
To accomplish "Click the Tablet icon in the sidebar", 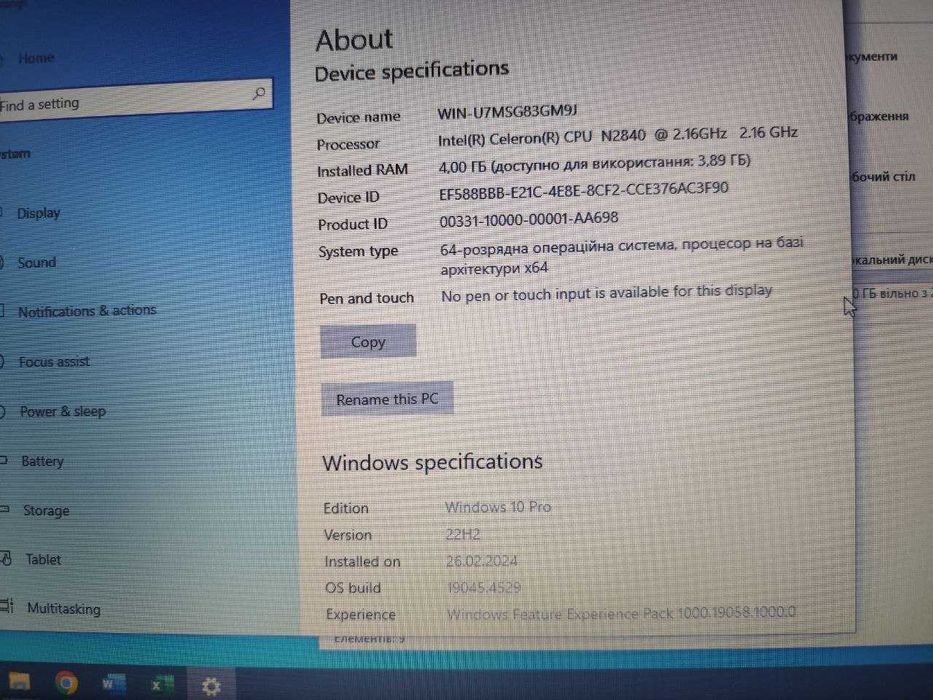I will (x=6, y=558).
